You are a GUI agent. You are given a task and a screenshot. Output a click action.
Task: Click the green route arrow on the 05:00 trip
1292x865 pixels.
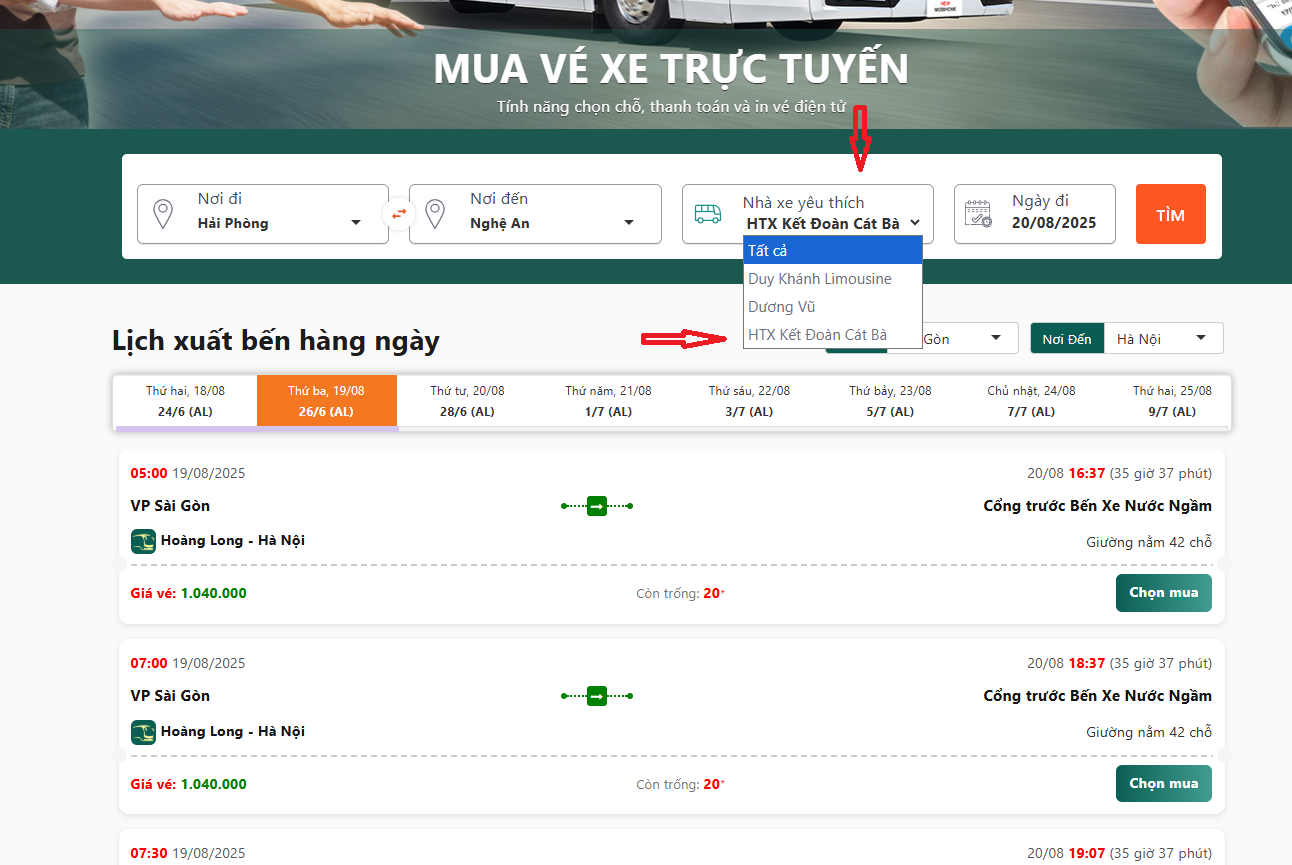597,506
